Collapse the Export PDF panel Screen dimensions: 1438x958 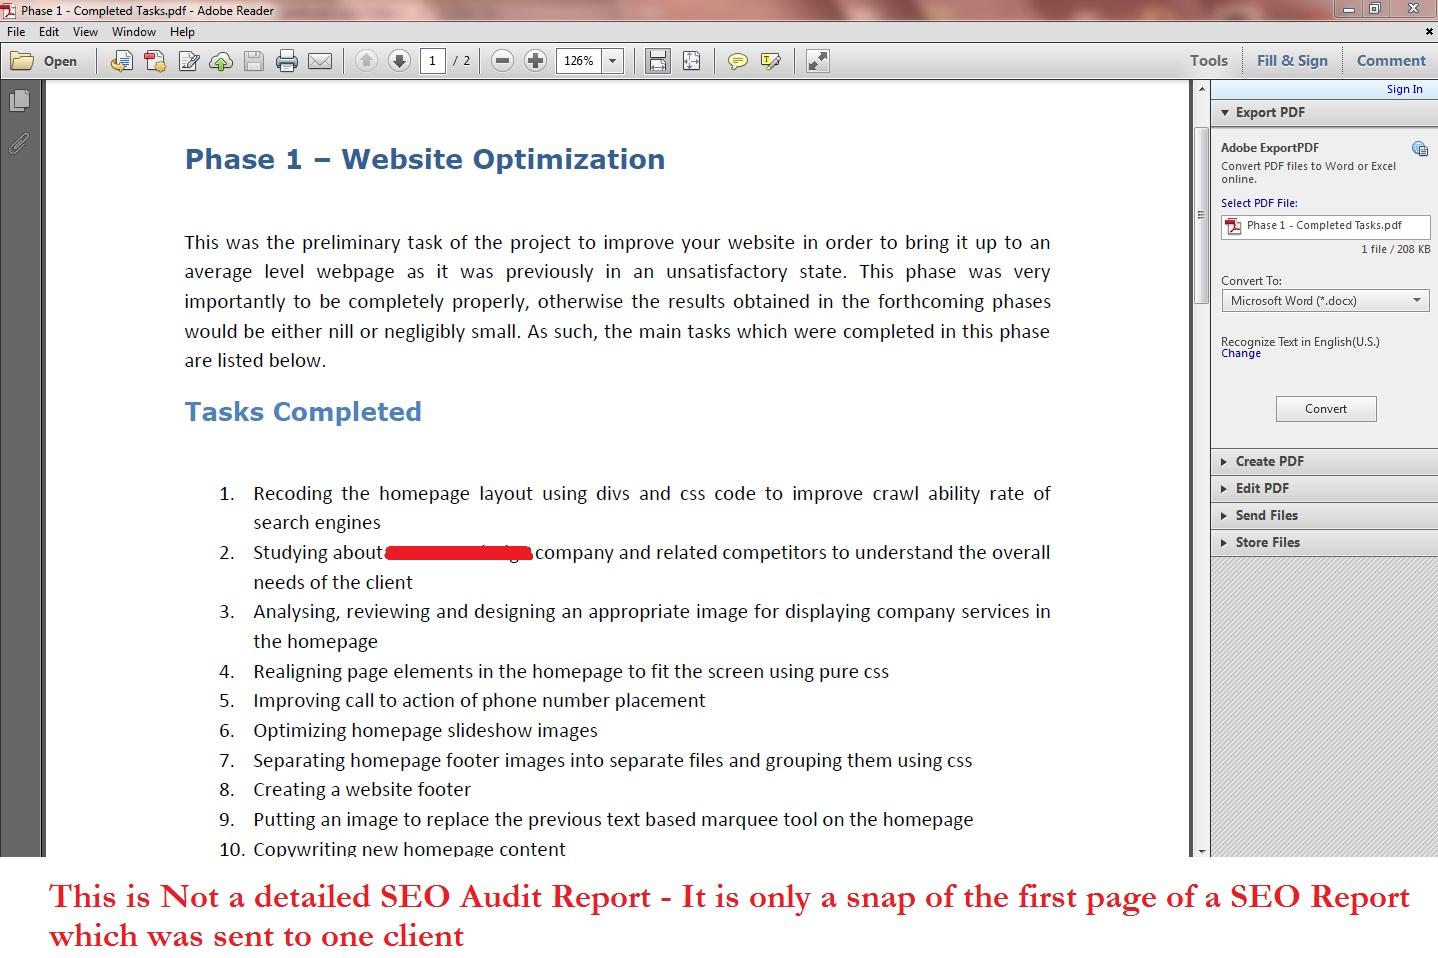pos(1224,112)
